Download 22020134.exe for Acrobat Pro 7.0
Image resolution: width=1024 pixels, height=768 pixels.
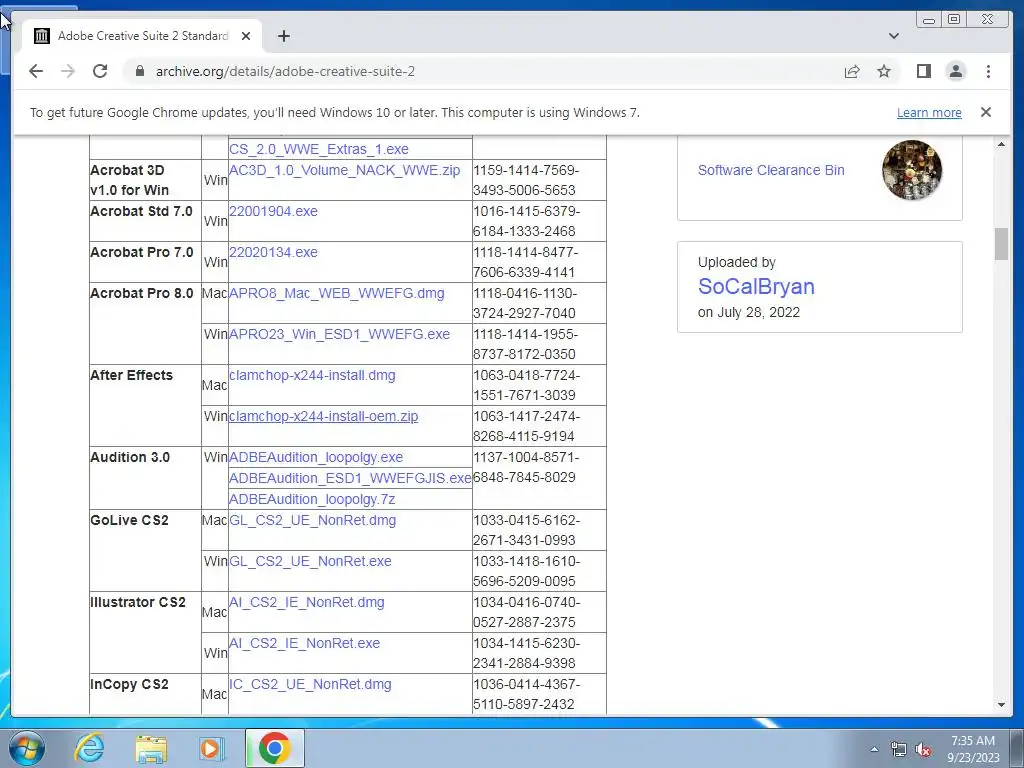tap(273, 252)
